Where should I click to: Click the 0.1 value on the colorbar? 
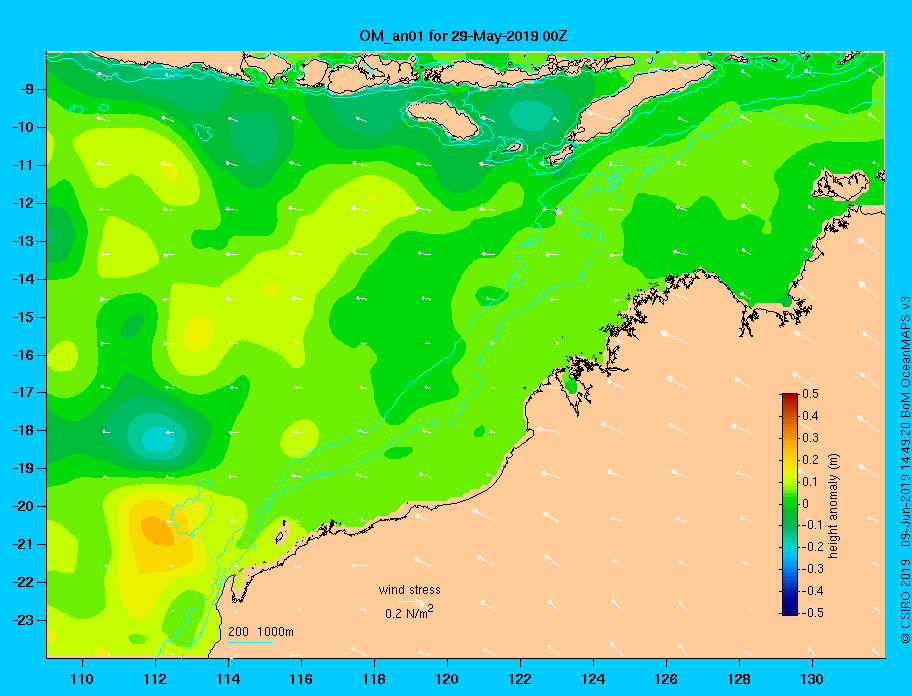tap(810, 481)
